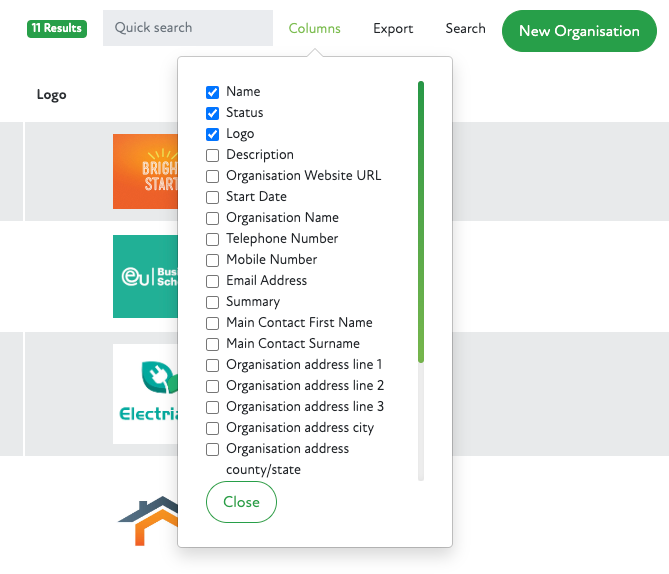The image size is (669, 574).
Task: Disable the Logo column checkbox
Action: (213, 134)
